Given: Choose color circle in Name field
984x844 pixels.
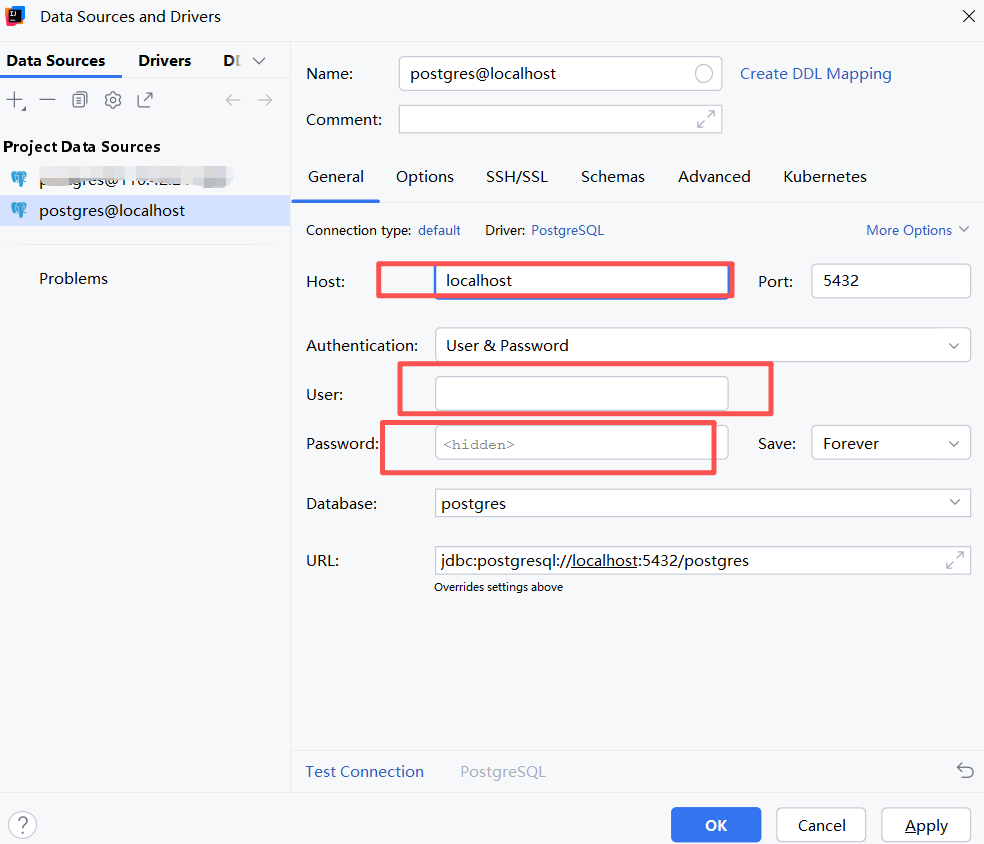Looking at the screenshot, I should (x=703, y=73).
